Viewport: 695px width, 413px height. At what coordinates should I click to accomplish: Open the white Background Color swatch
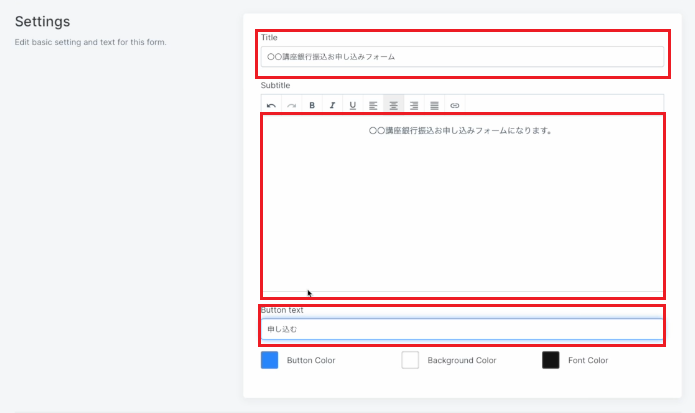(410, 360)
